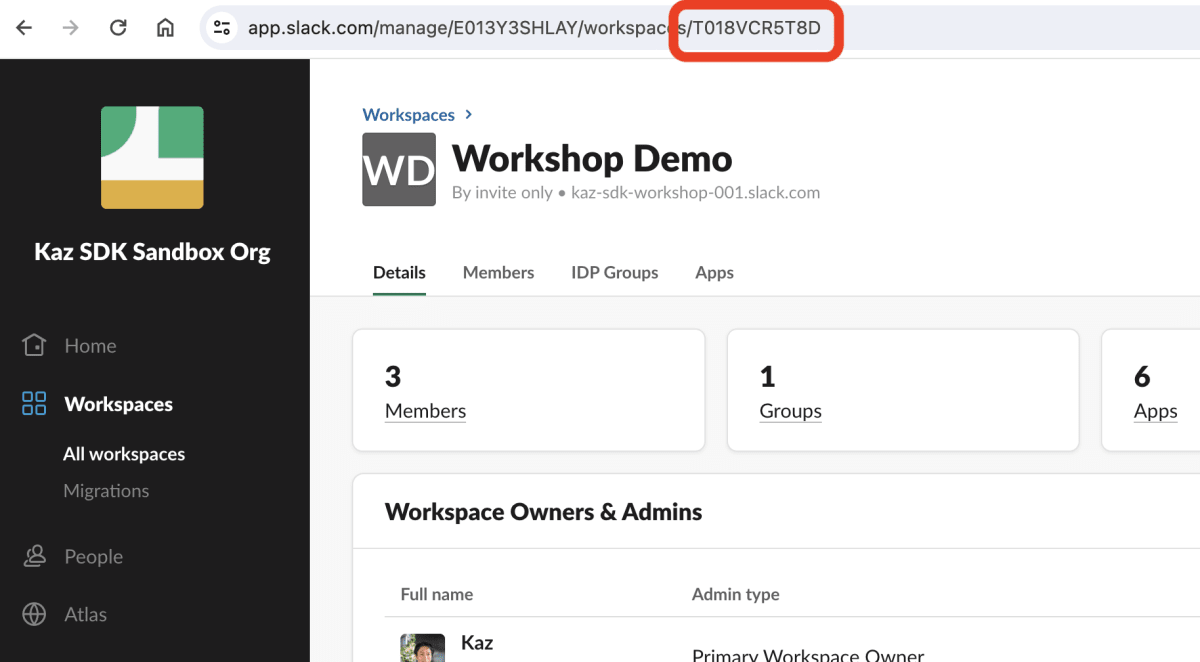
Task: Go to browser home page icon
Action: (x=166, y=28)
